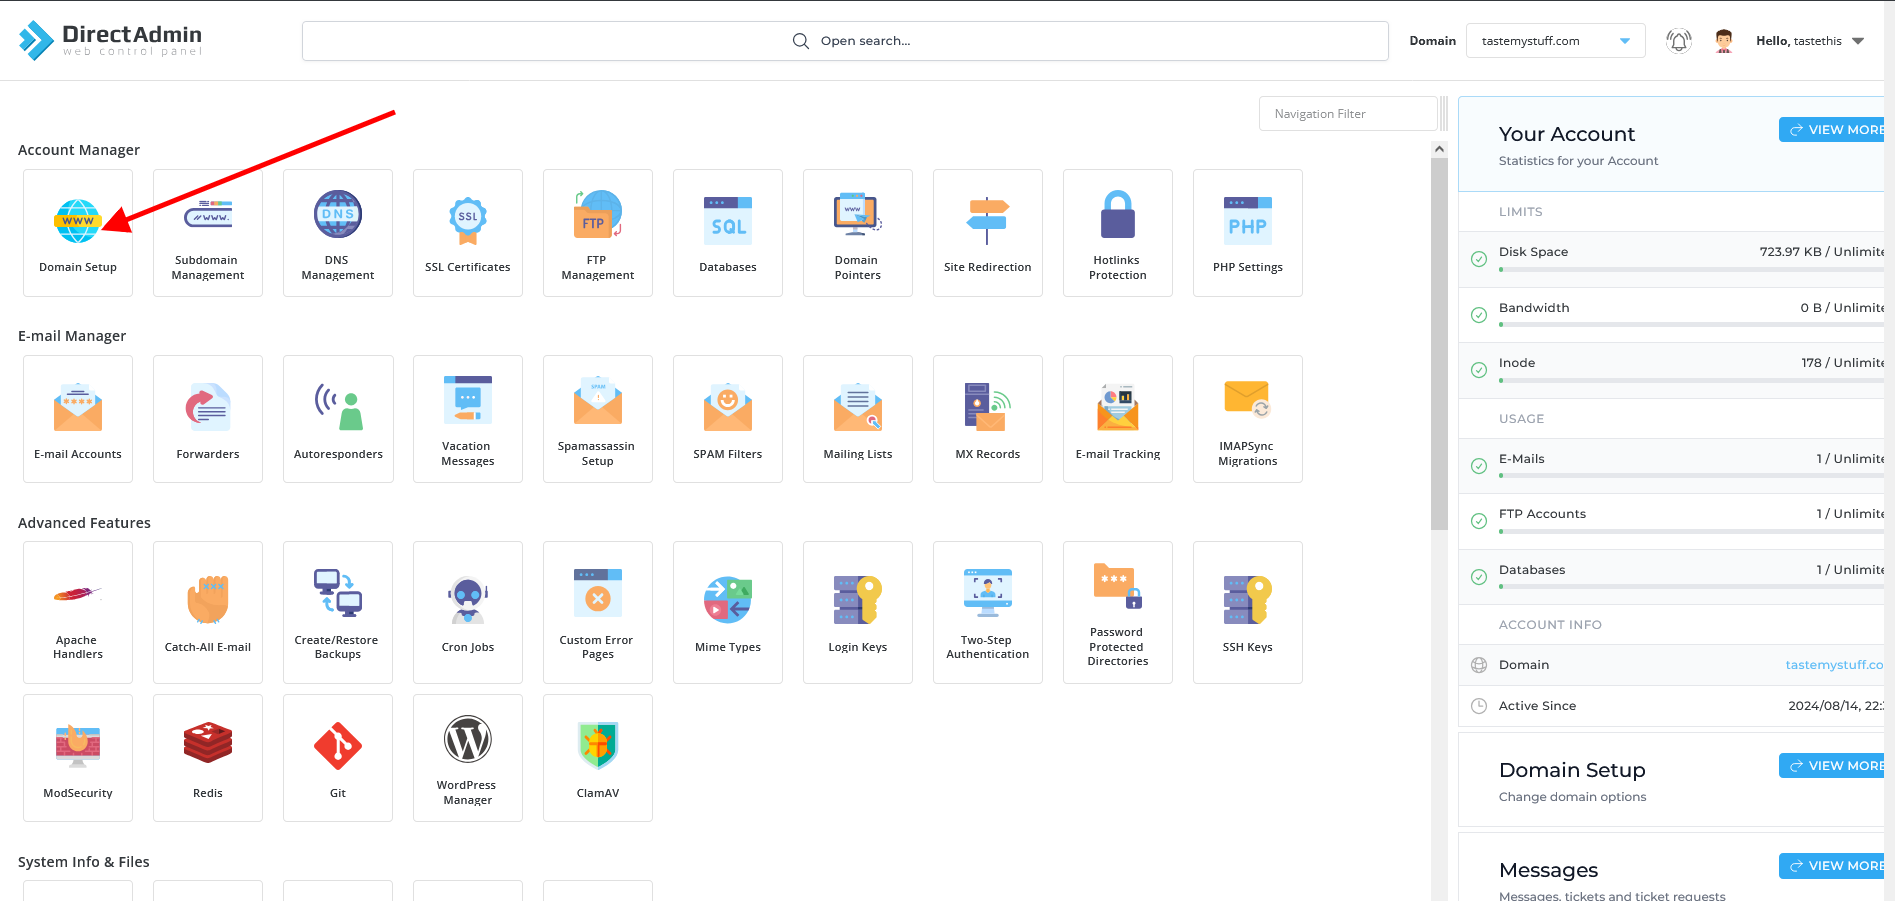Click the tastemystuff.com domain link
1895x901 pixels.
tap(1835, 664)
